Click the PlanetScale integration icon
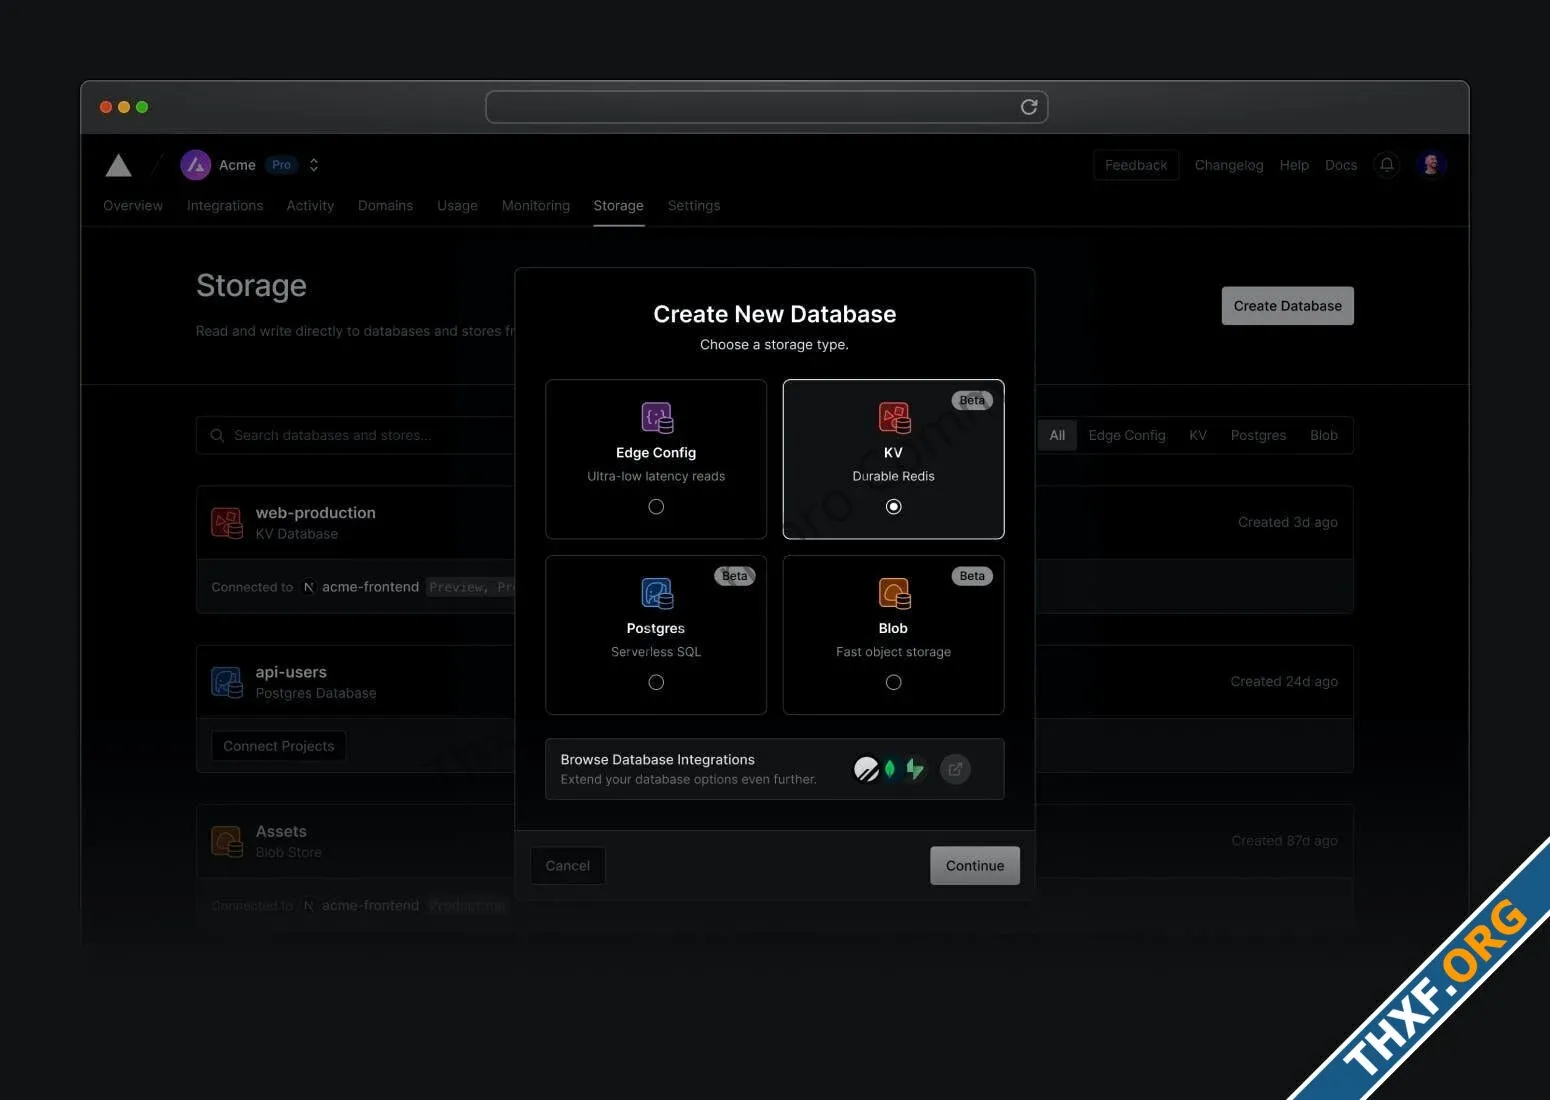 (x=866, y=769)
